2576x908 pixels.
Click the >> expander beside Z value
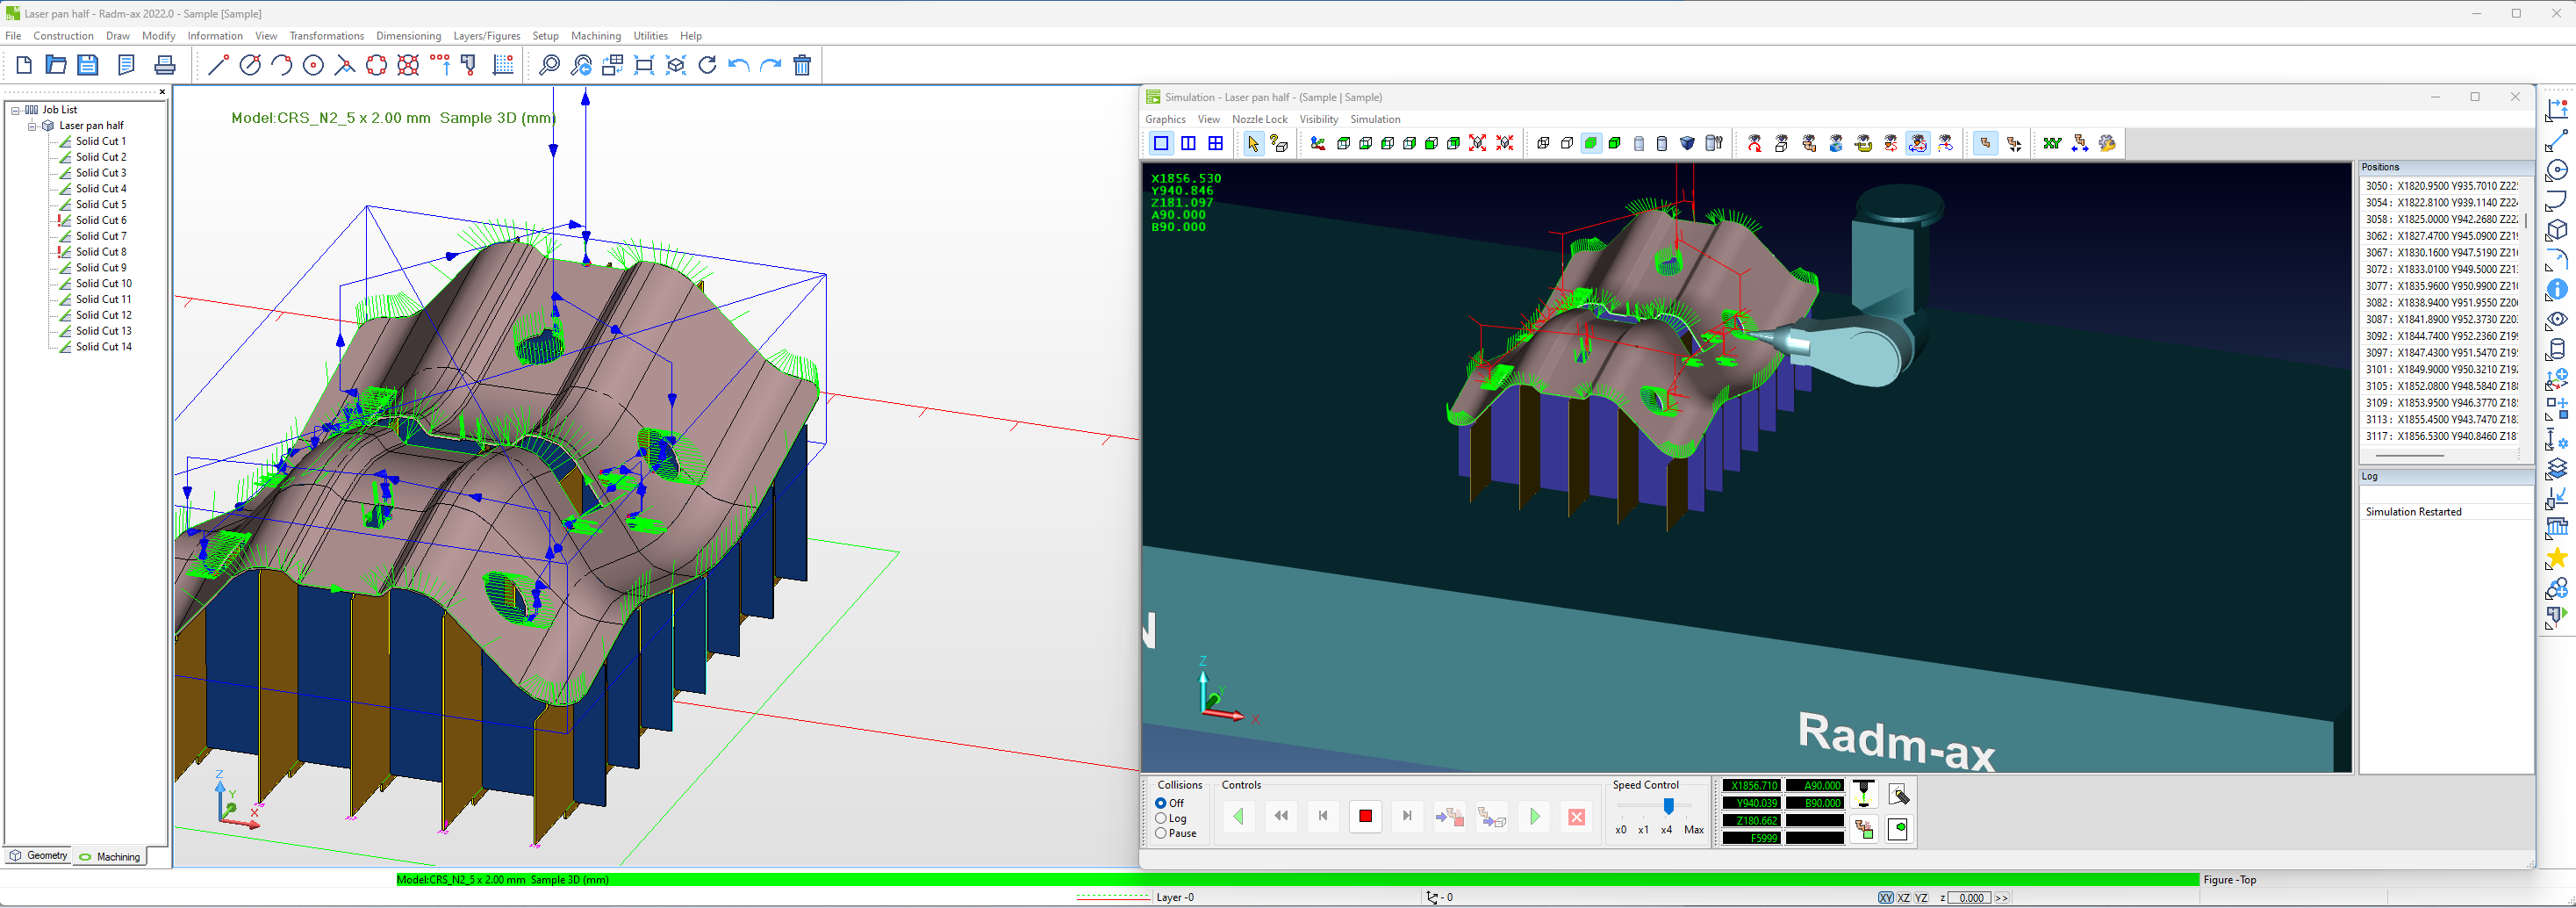2001,898
